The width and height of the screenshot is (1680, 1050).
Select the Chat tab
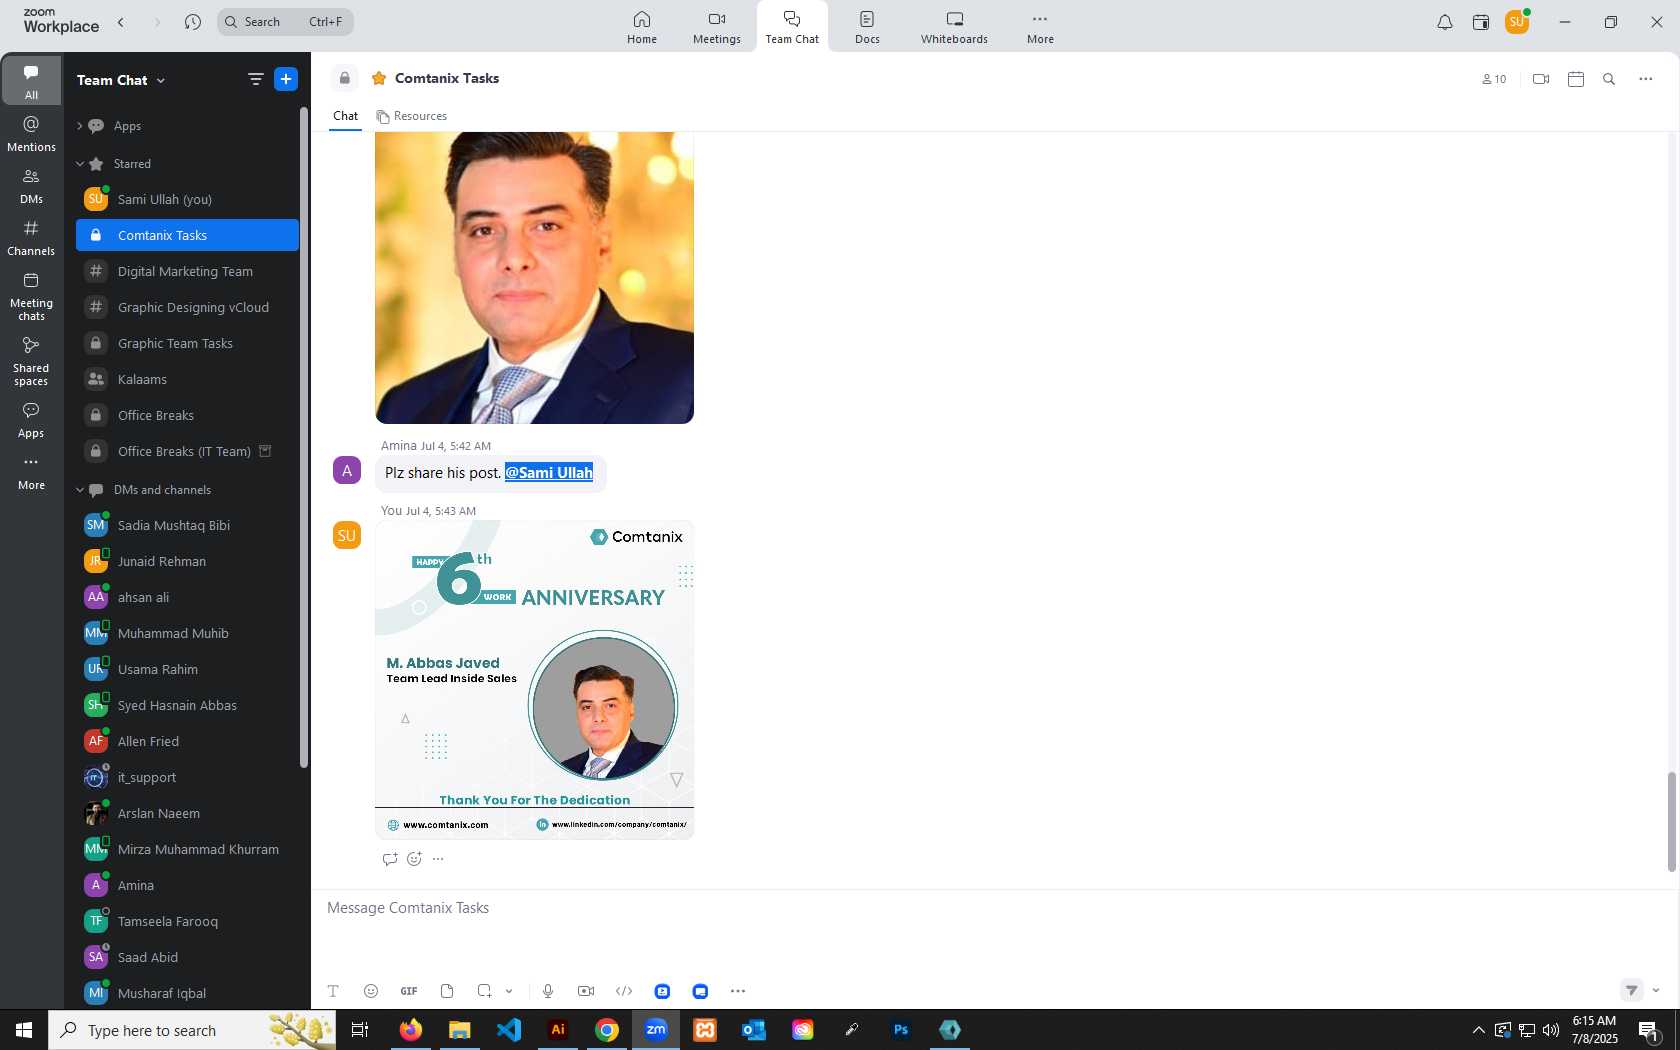345,116
